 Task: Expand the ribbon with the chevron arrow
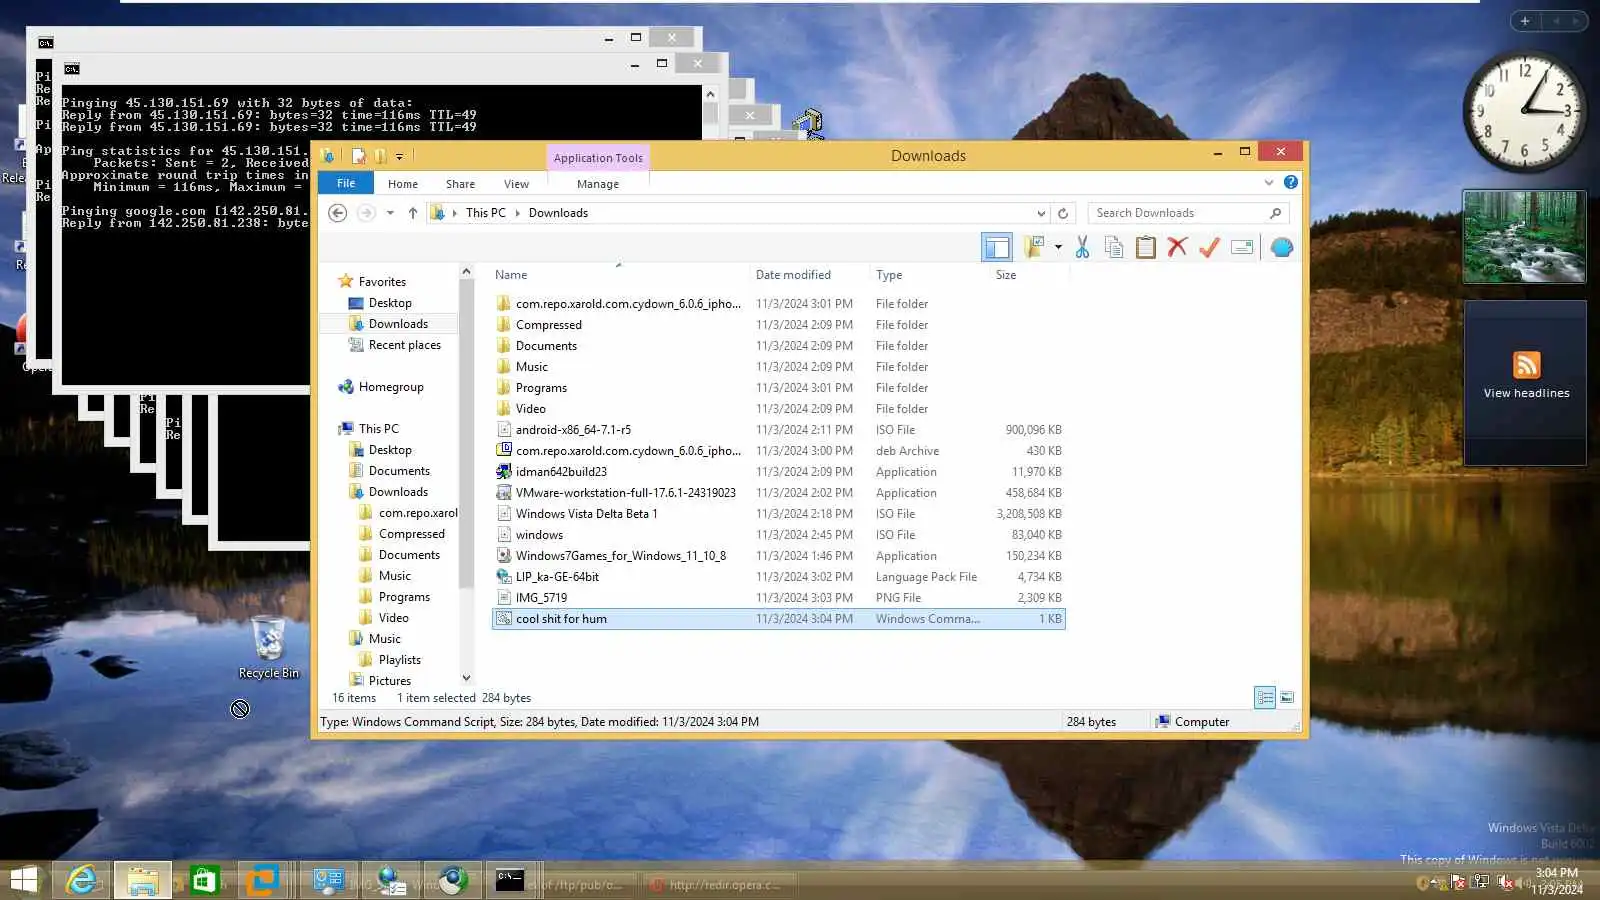pos(1269,182)
